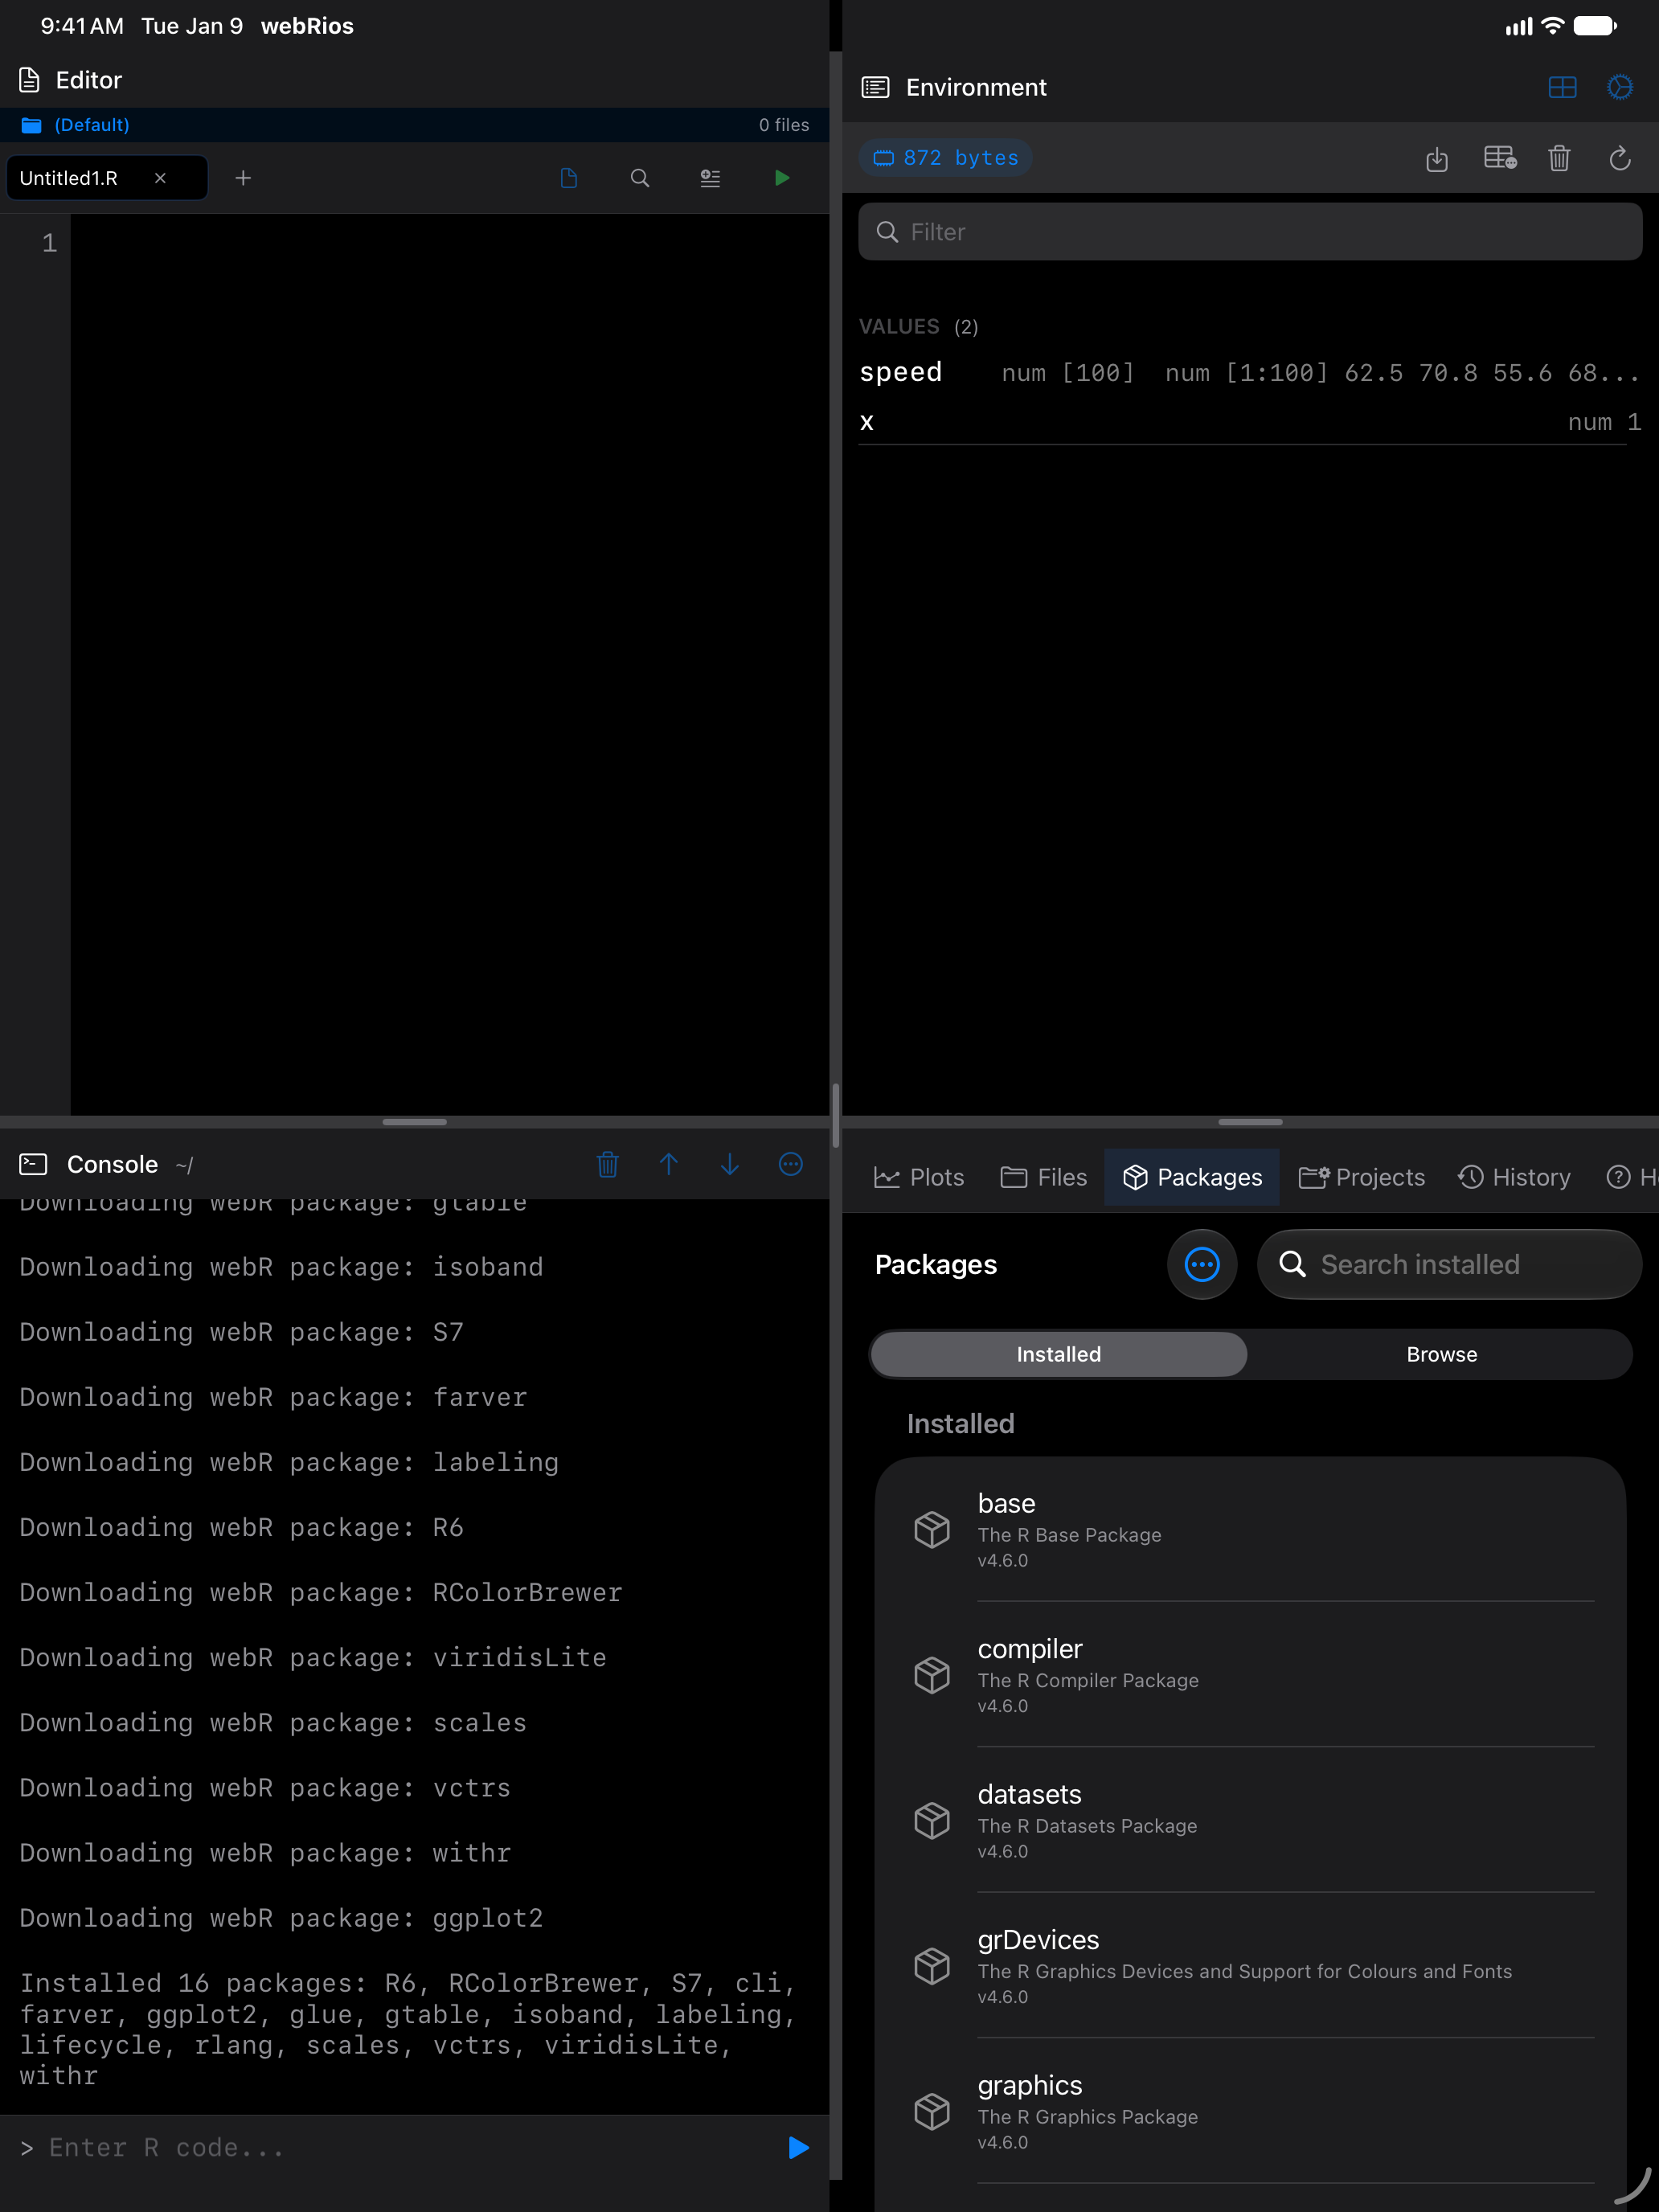This screenshot has height=2212, width=1659.
Task: Click the Environment import/save icon
Action: [1437, 158]
